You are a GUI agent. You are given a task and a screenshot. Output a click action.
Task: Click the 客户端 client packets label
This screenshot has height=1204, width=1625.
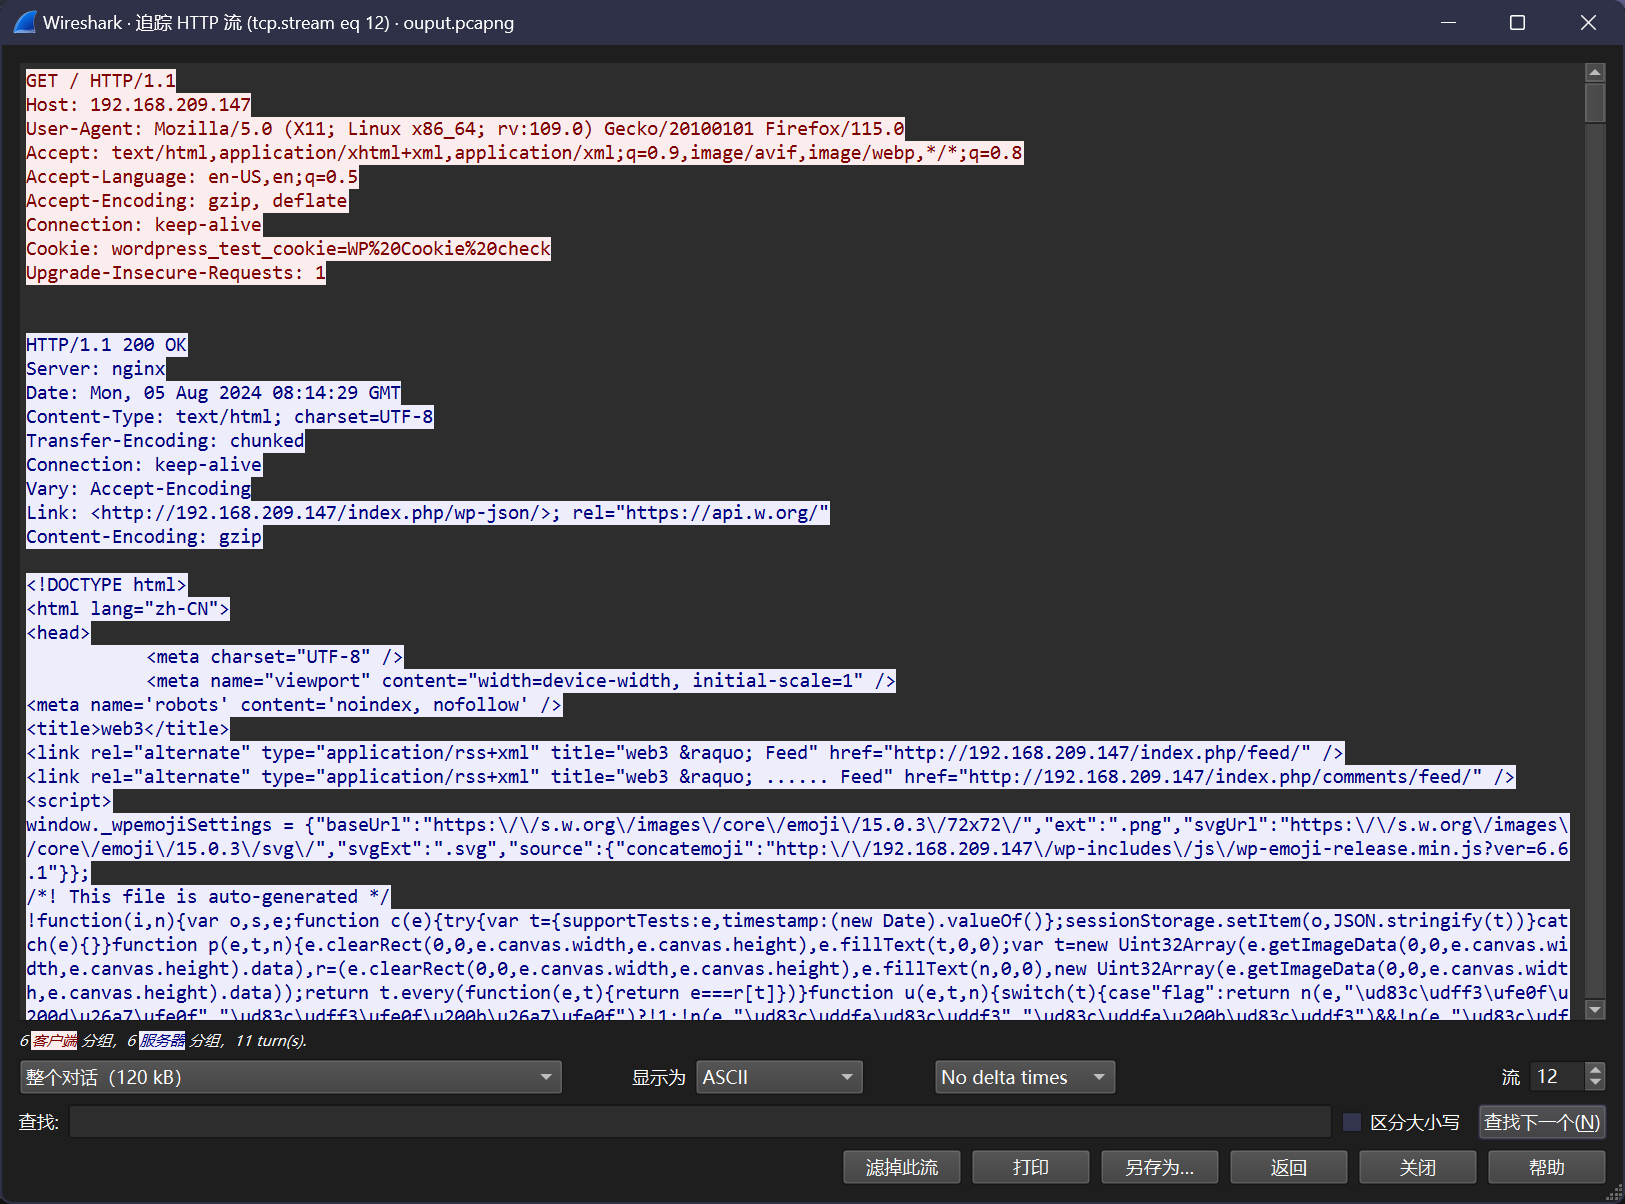tap(54, 1041)
